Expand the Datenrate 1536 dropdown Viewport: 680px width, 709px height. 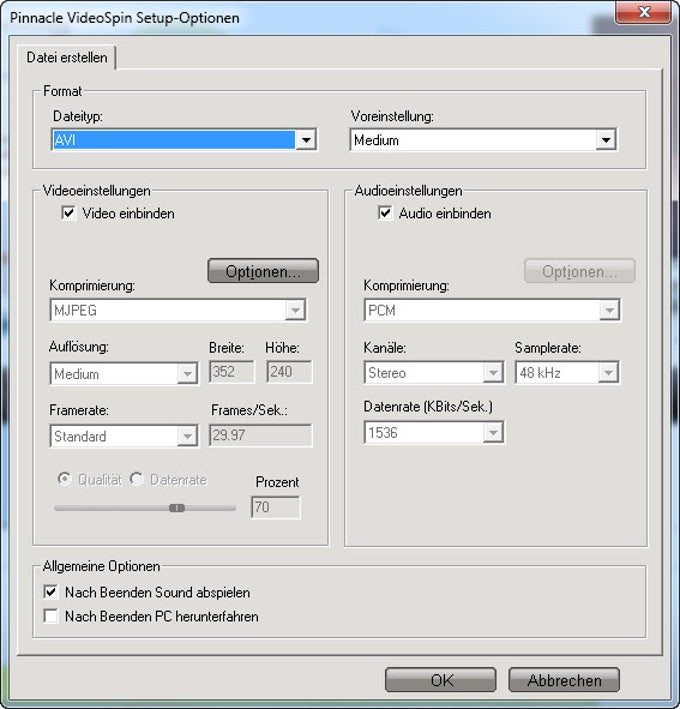tap(434, 433)
